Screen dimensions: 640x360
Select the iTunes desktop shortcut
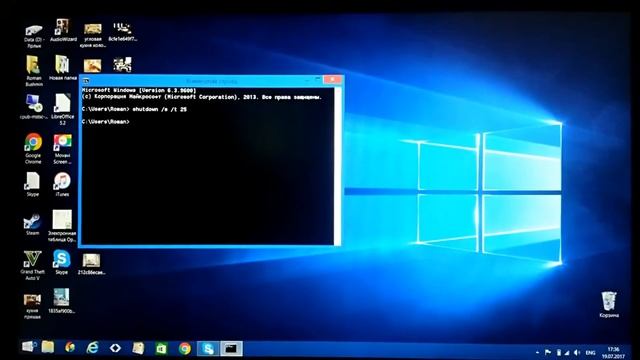coord(62,184)
